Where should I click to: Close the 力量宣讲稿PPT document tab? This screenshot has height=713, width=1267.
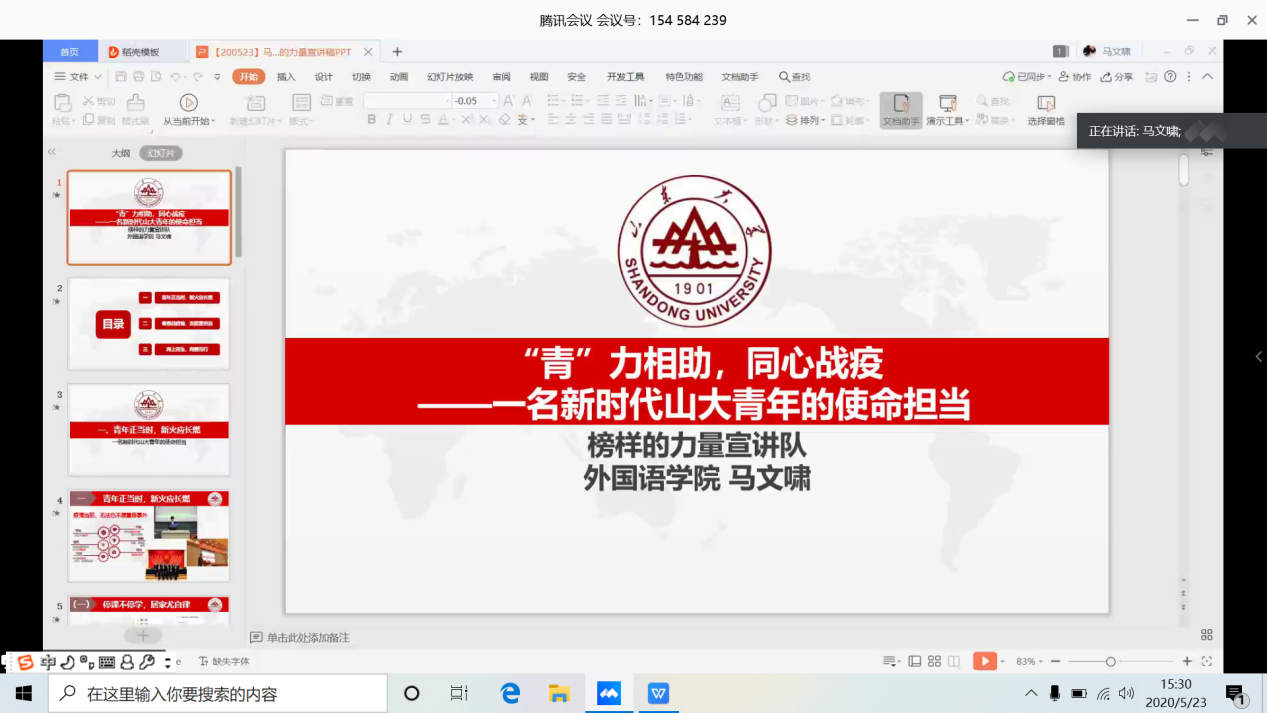tap(368, 52)
